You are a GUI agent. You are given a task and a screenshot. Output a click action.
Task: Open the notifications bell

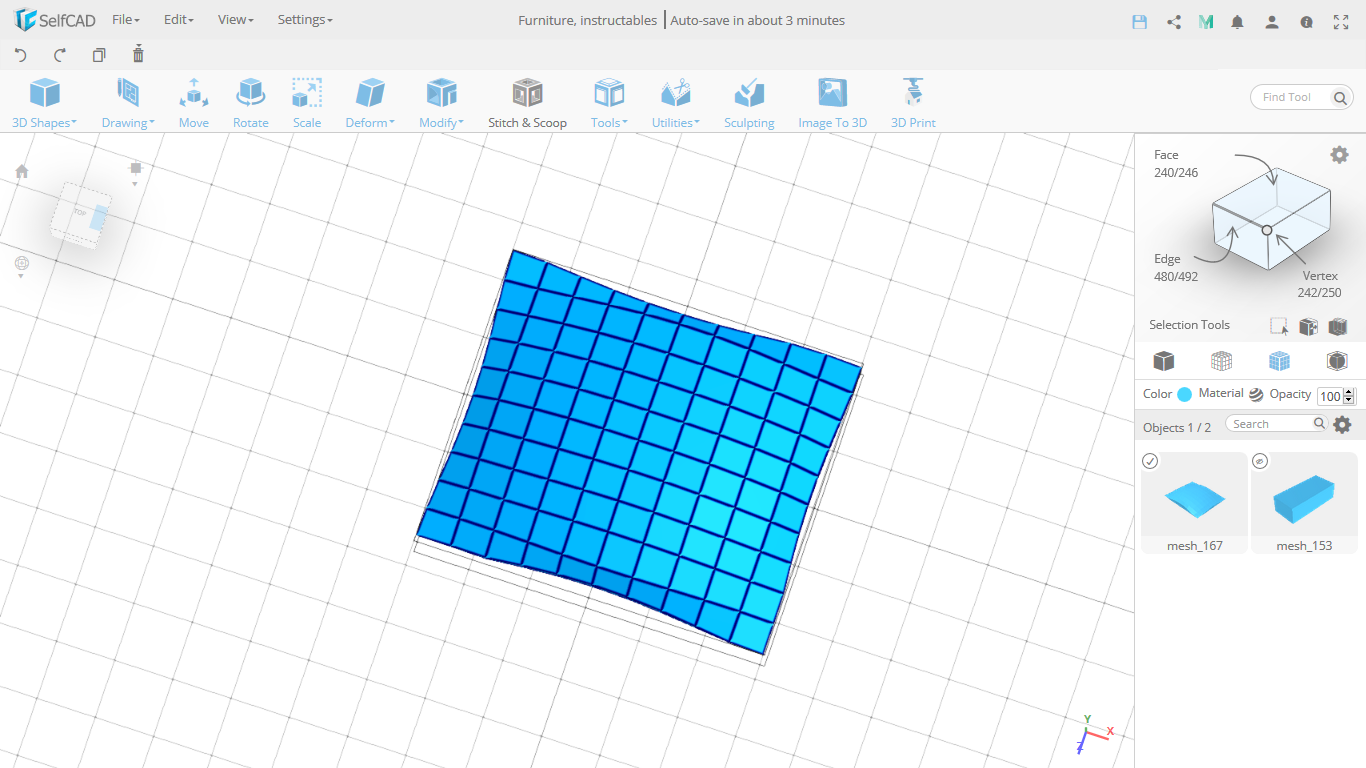[x=1238, y=21]
